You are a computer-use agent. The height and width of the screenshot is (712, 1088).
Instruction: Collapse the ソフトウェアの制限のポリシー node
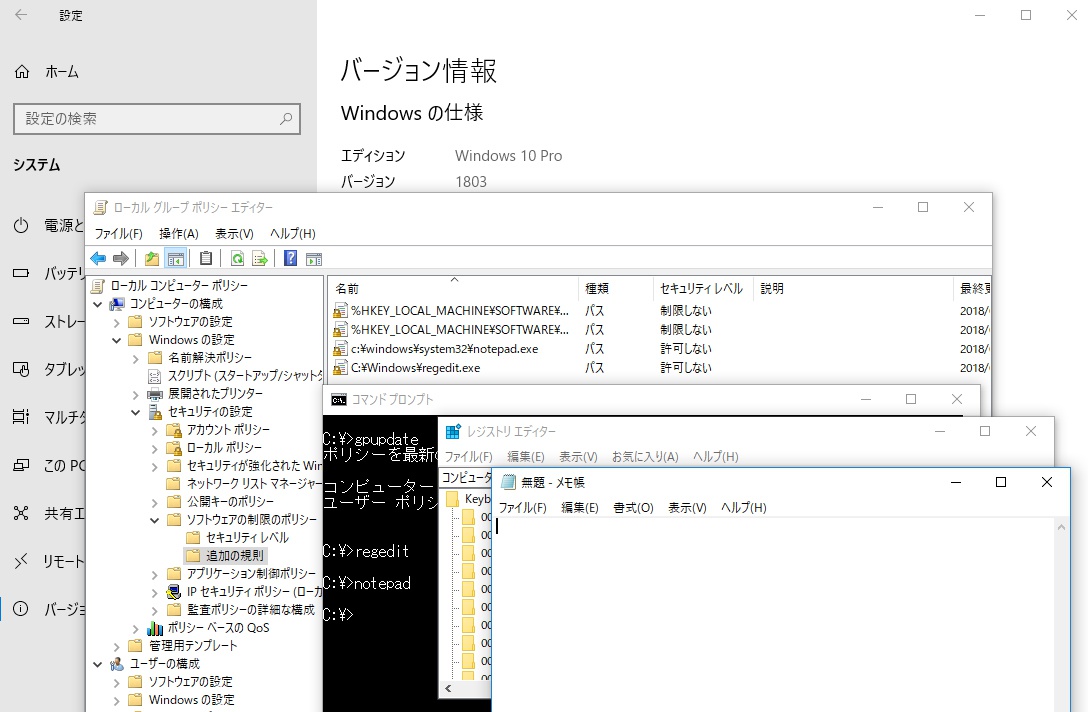coord(155,520)
